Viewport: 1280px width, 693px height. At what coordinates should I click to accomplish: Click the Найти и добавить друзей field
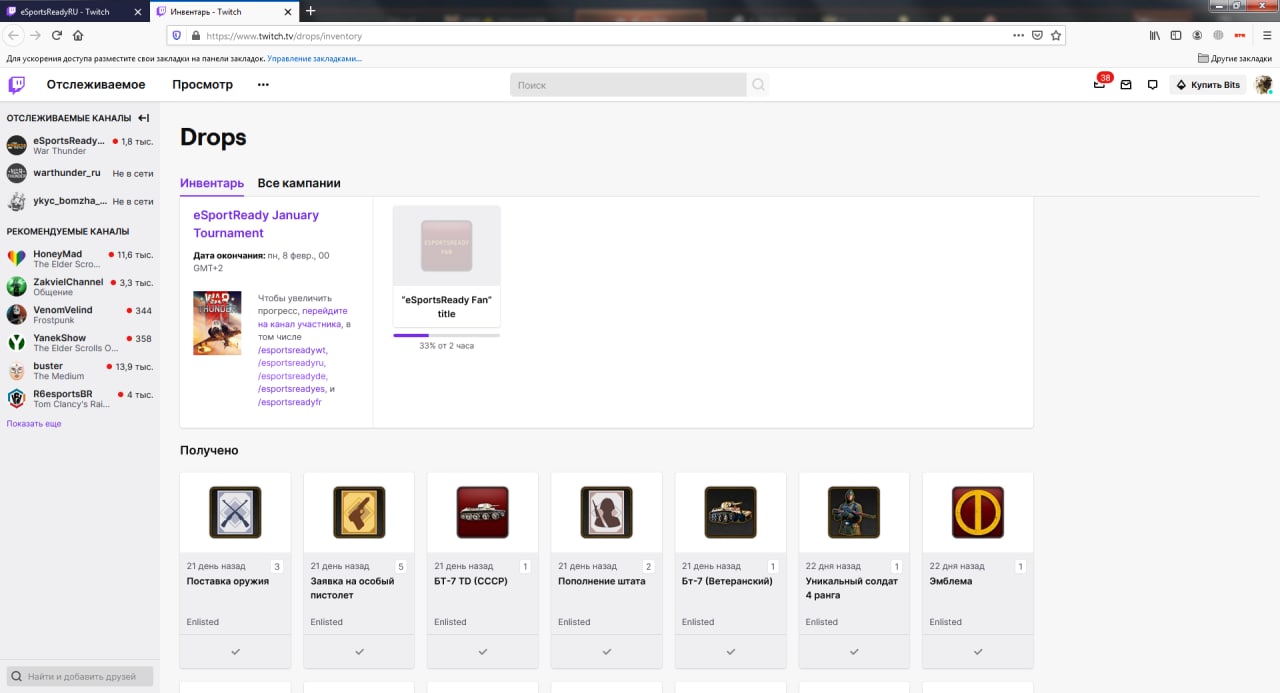[80, 677]
